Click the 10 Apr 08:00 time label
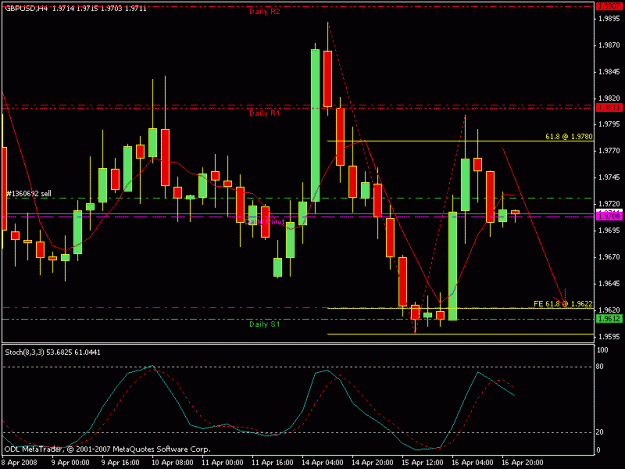Screen dimensions: 625x469 [172, 463]
